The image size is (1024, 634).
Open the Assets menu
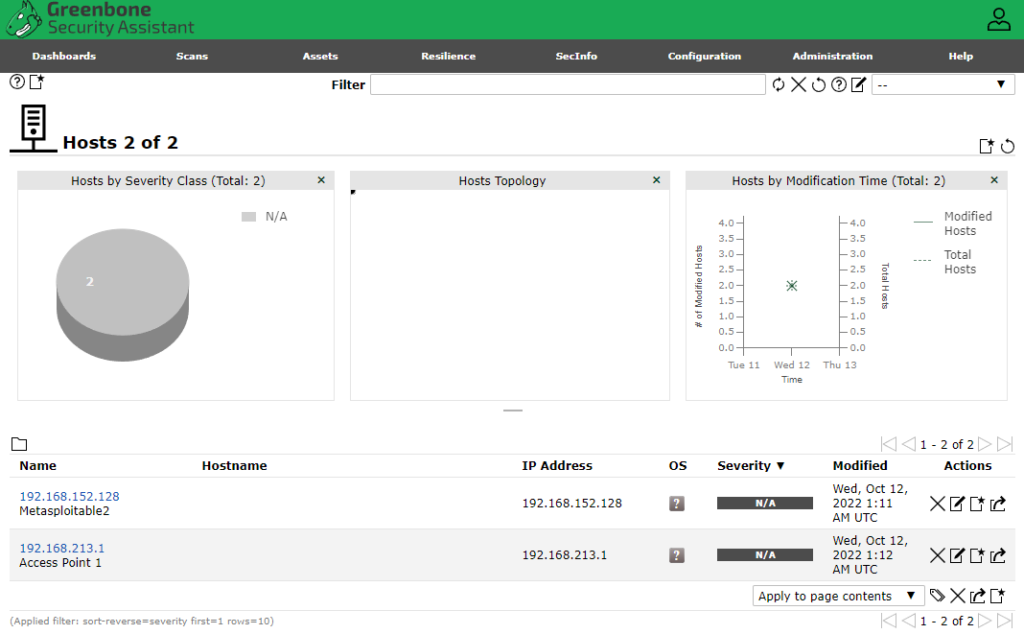tap(320, 56)
